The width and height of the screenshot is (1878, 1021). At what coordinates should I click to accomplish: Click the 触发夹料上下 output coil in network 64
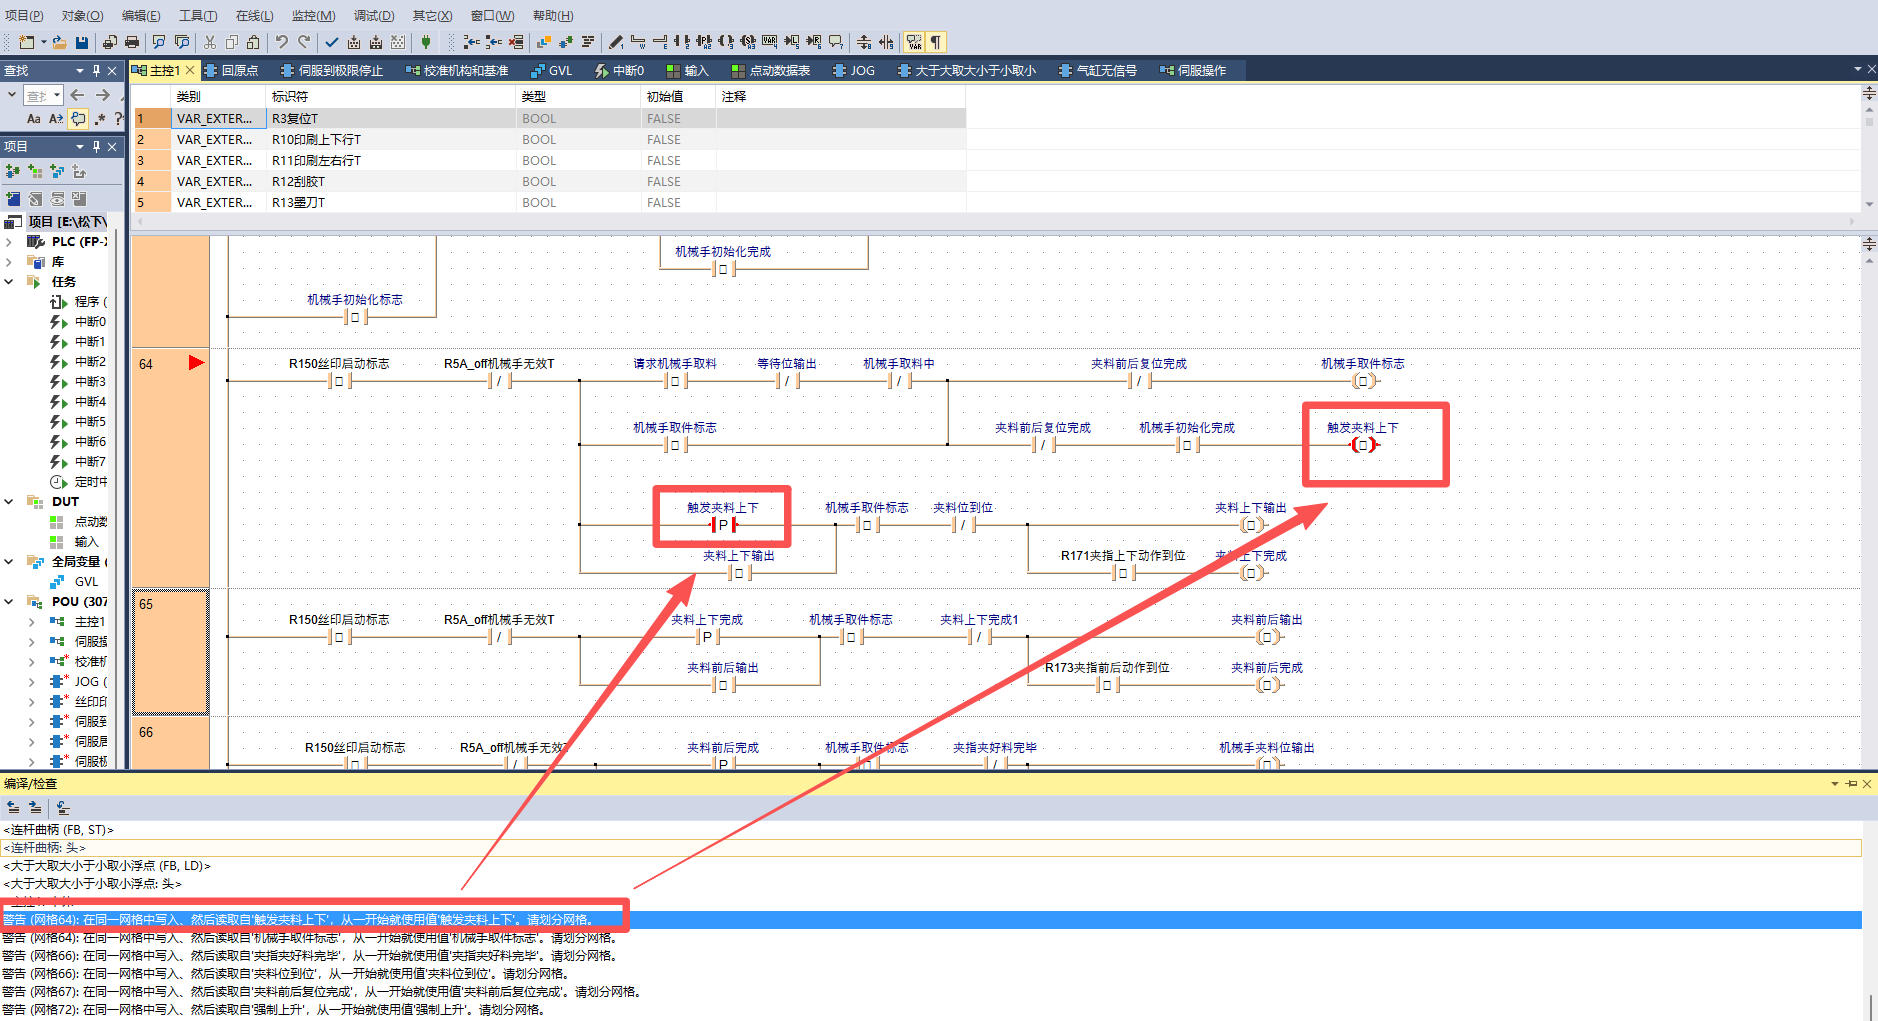tap(1362, 445)
